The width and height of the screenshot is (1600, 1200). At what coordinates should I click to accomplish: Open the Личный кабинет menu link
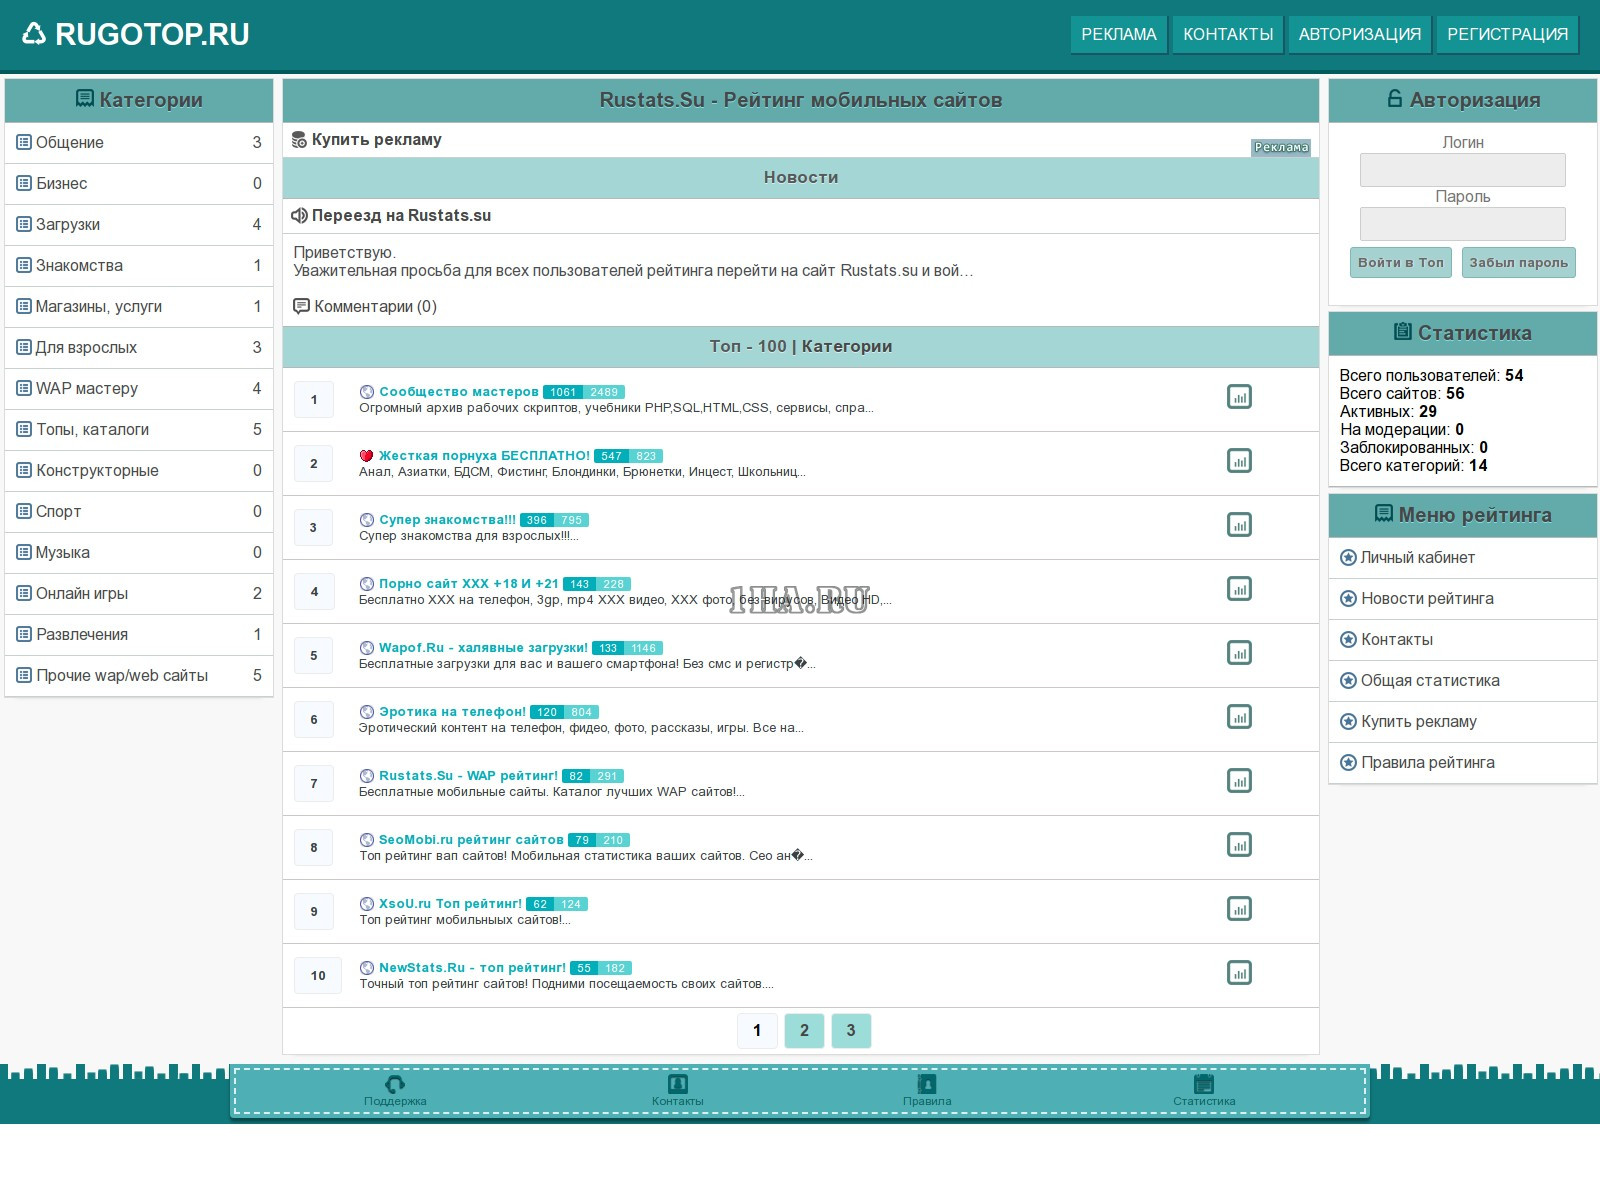click(x=1417, y=558)
